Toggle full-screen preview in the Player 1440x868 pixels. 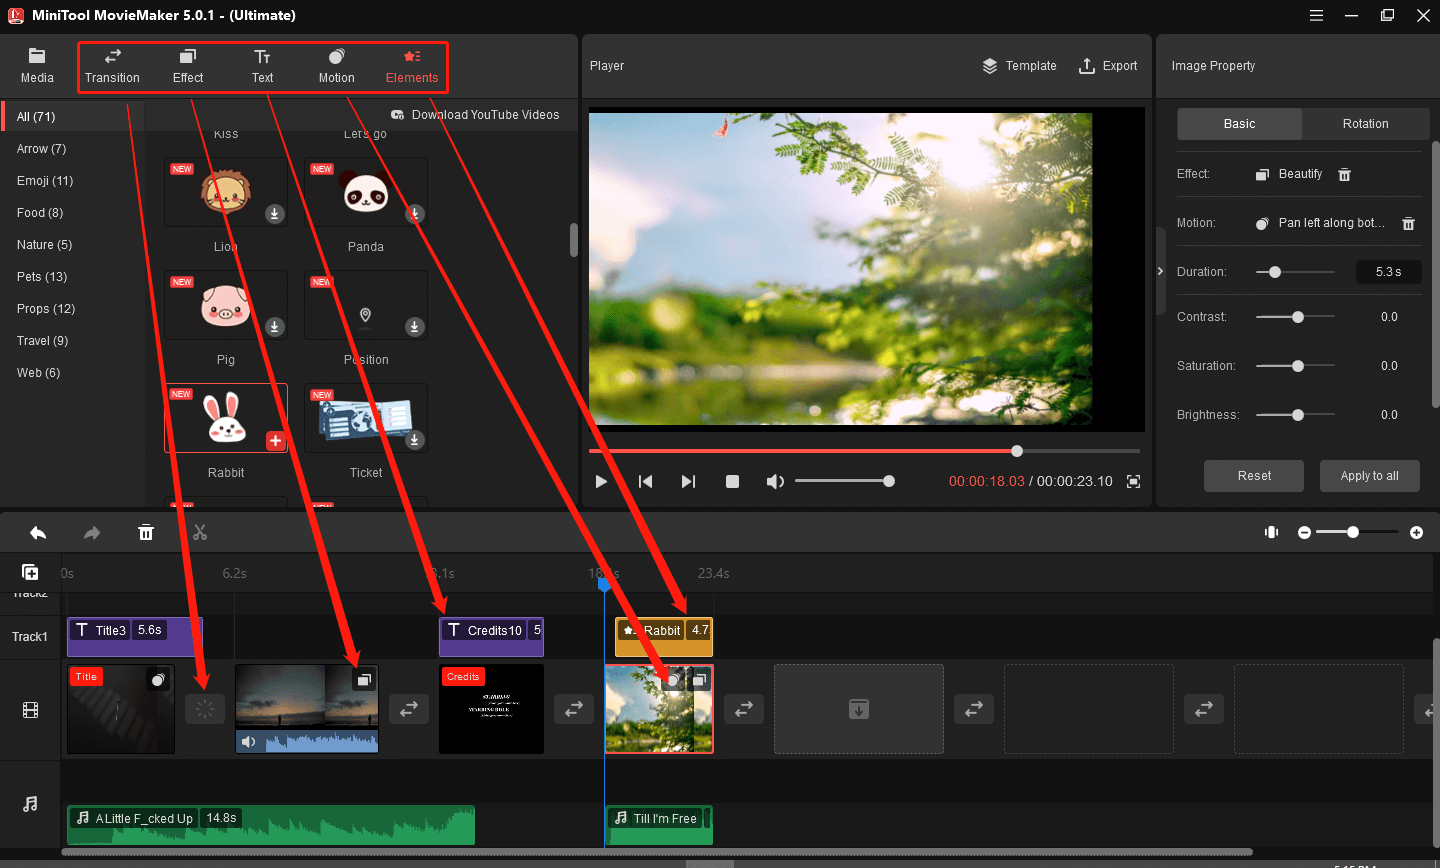click(x=1134, y=481)
